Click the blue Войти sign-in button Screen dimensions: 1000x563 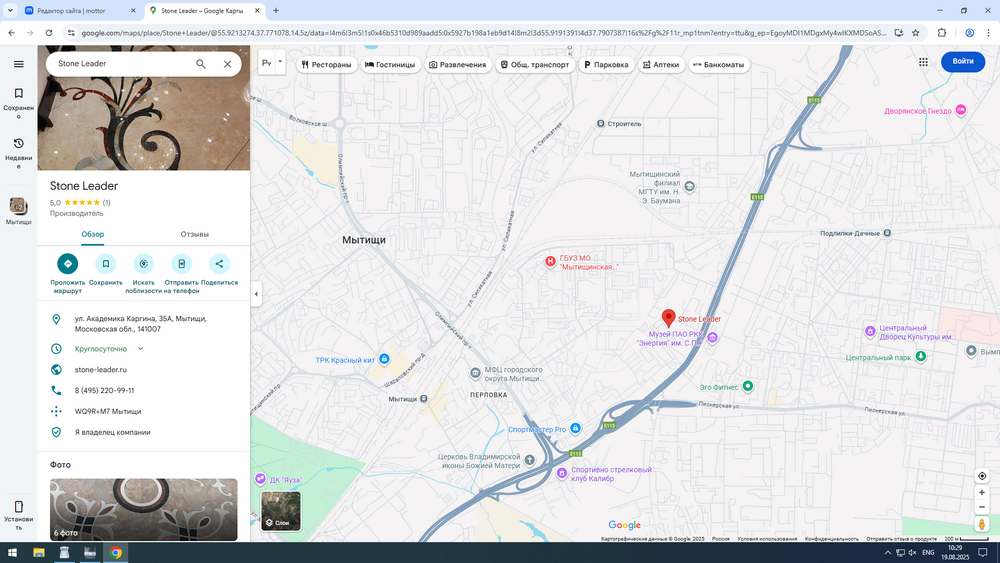click(x=962, y=62)
